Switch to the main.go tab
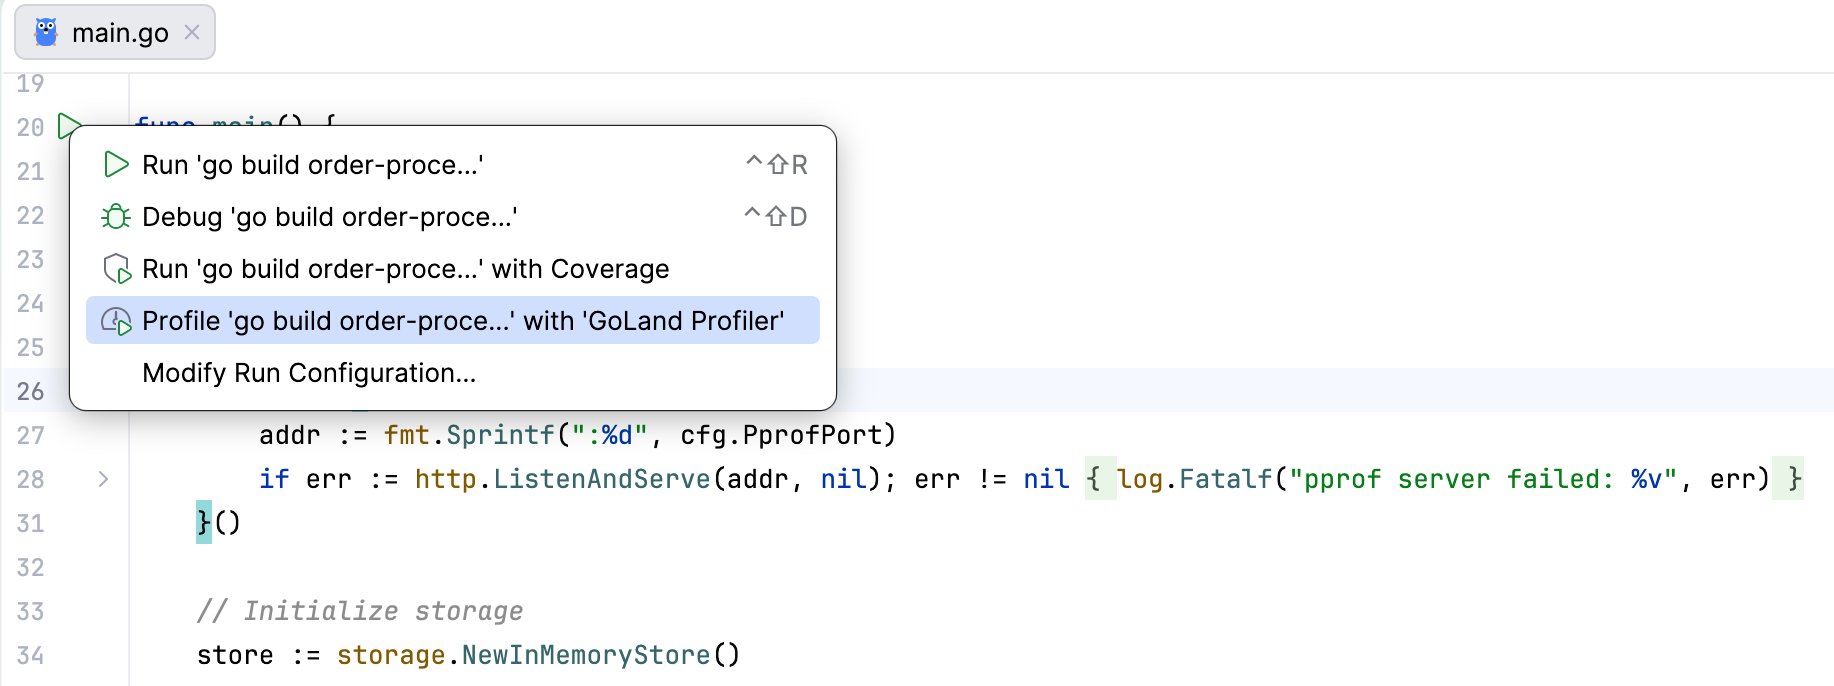Image resolution: width=1834 pixels, height=686 pixels. (x=119, y=33)
